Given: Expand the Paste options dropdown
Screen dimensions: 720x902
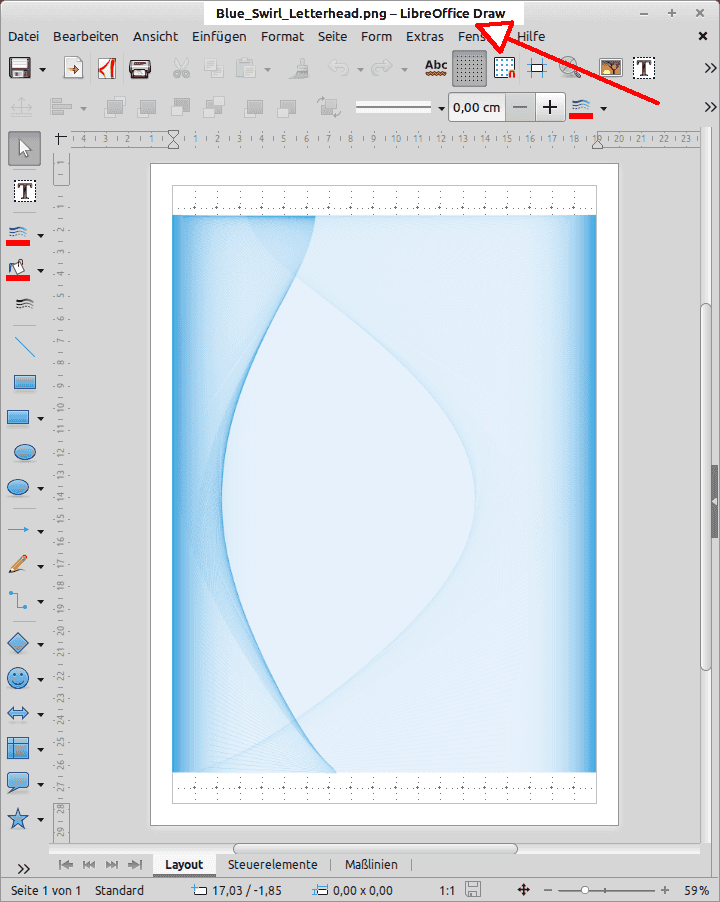Looking at the screenshot, I should [x=267, y=70].
